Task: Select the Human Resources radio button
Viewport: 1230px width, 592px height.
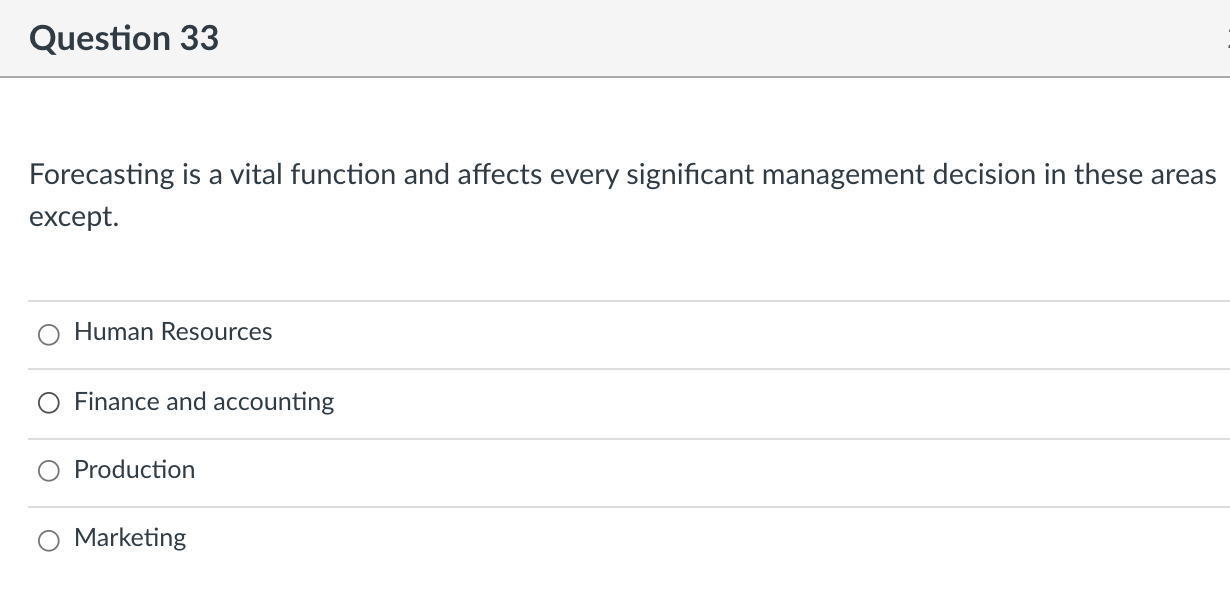Action: 49,335
